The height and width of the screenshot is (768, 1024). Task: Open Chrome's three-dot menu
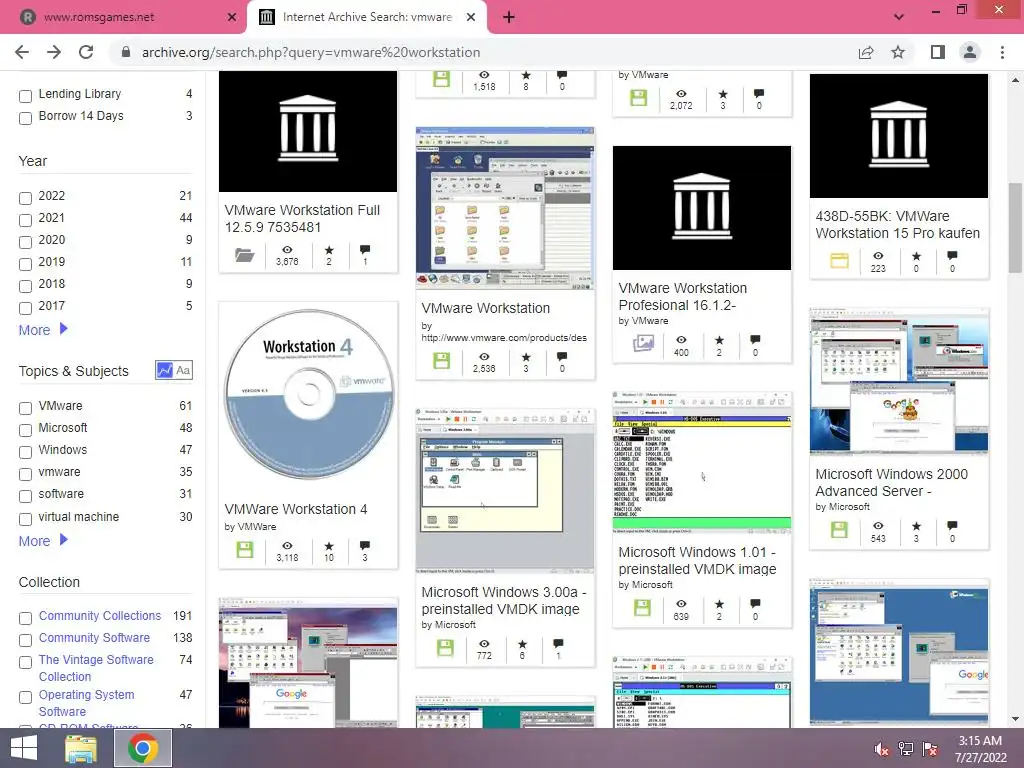pos(1002,52)
